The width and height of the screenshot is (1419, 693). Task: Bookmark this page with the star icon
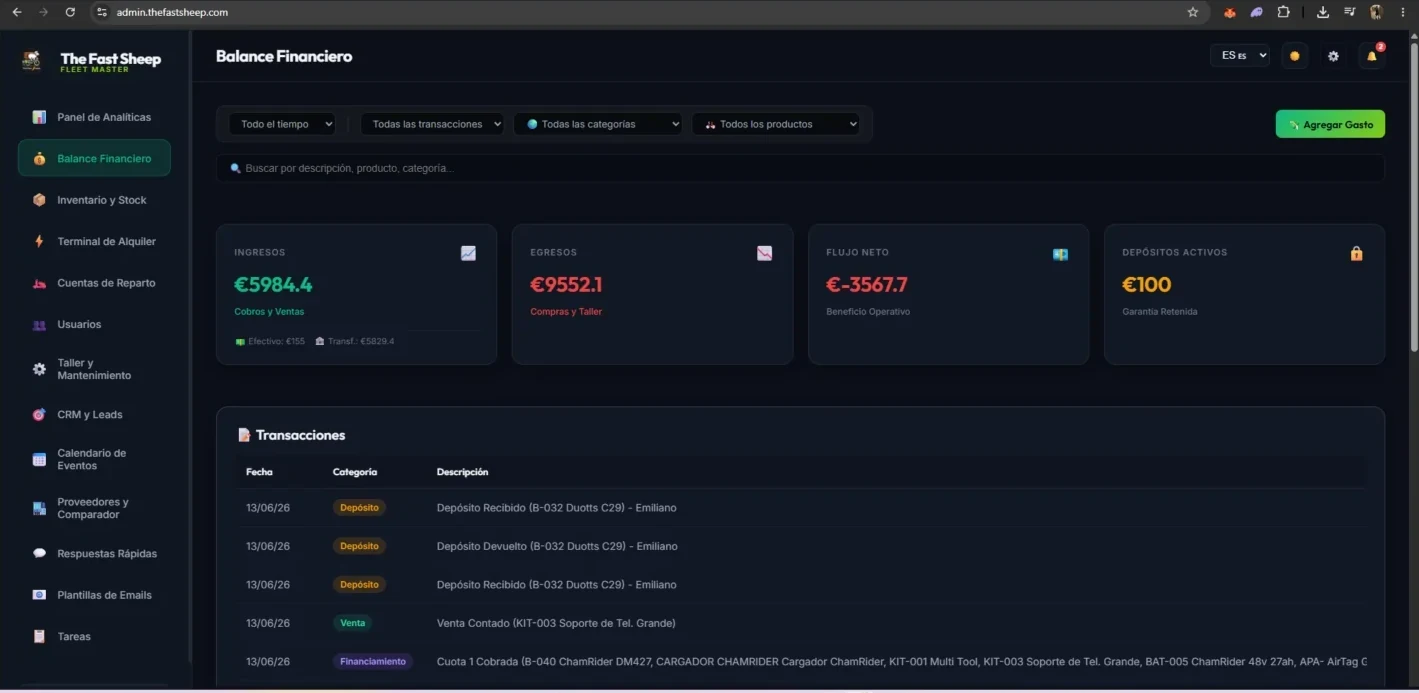pyautogui.click(x=1192, y=12)
